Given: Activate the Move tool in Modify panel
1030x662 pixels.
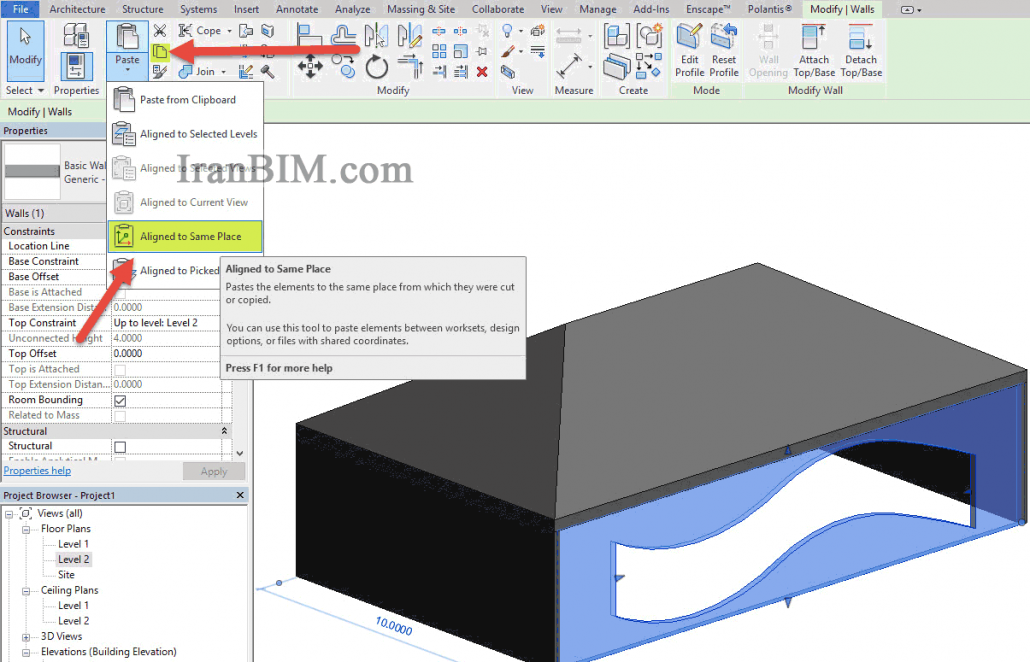Looking at the screenshot, I should tap(309, 66).
